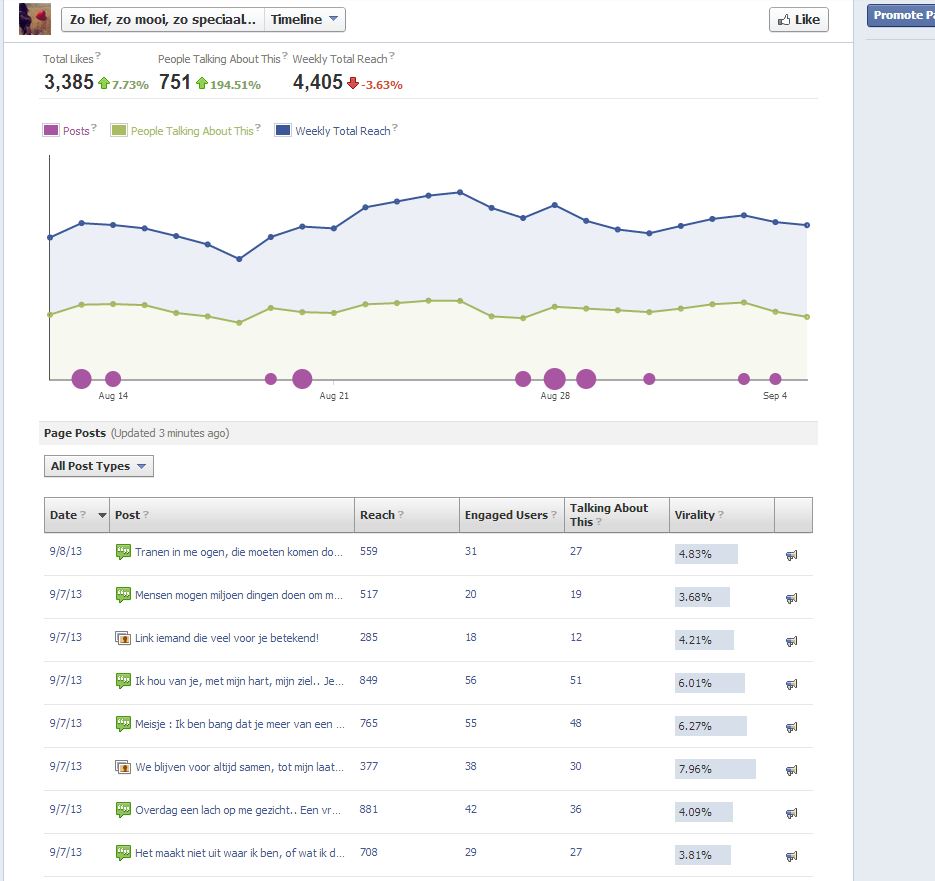Click the 3,385 total likes figure
Screen dimensions: 935x881
[69, 82]
